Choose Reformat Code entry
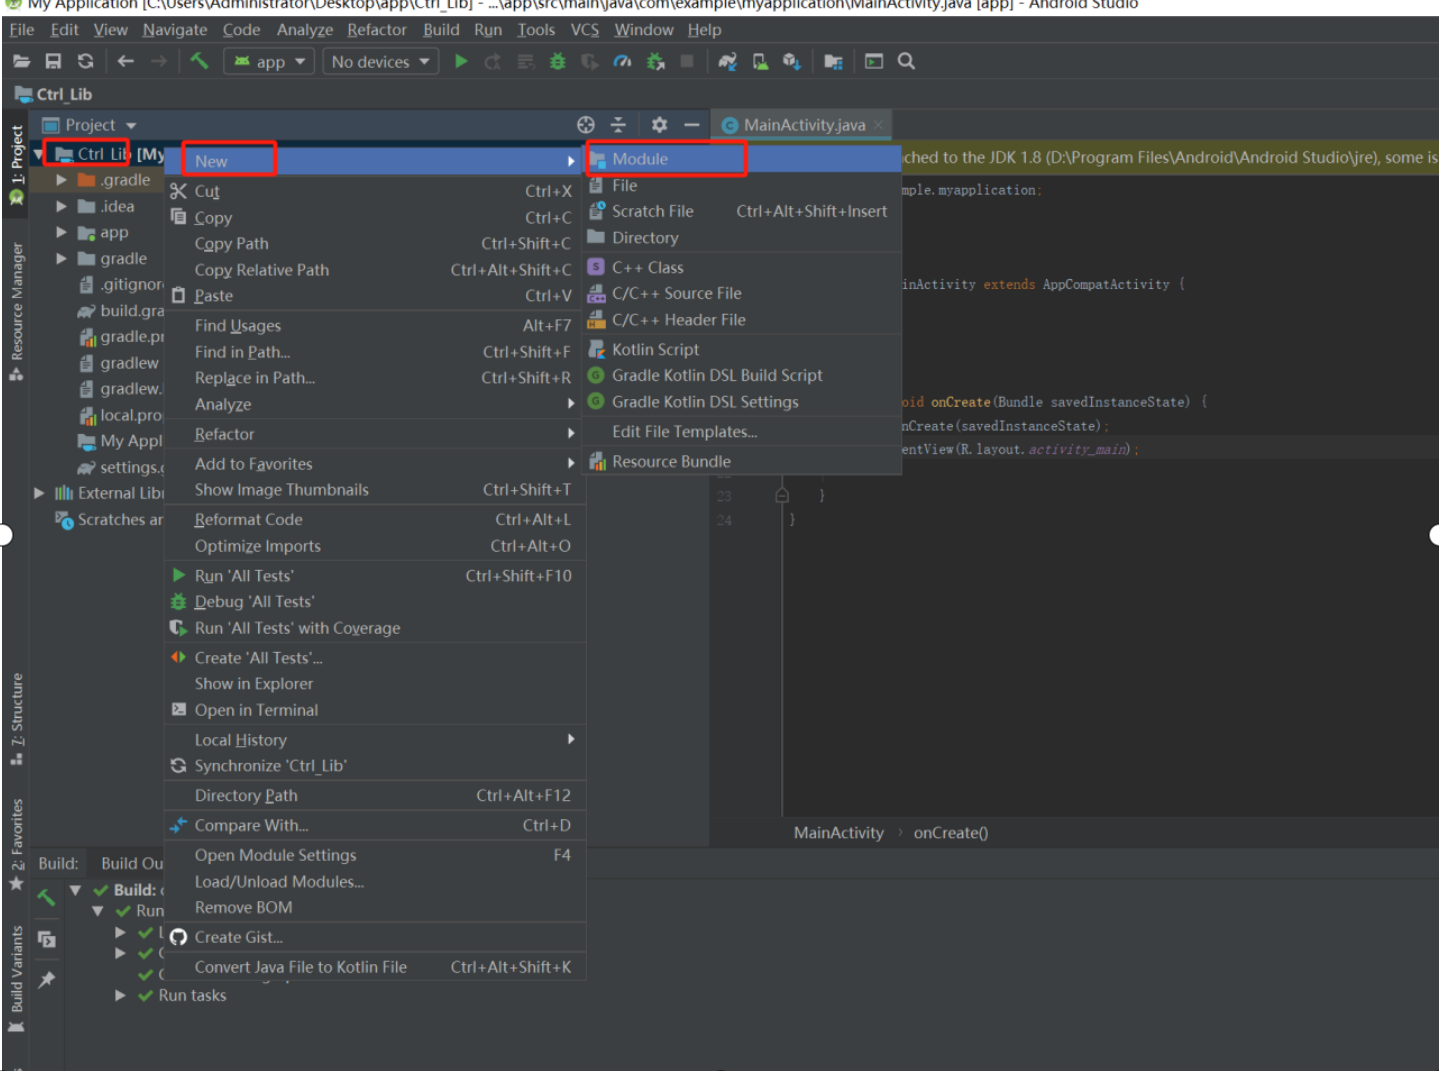Image resolution: width=1439 pixels, height=1071 pixels. click(375, 519)
